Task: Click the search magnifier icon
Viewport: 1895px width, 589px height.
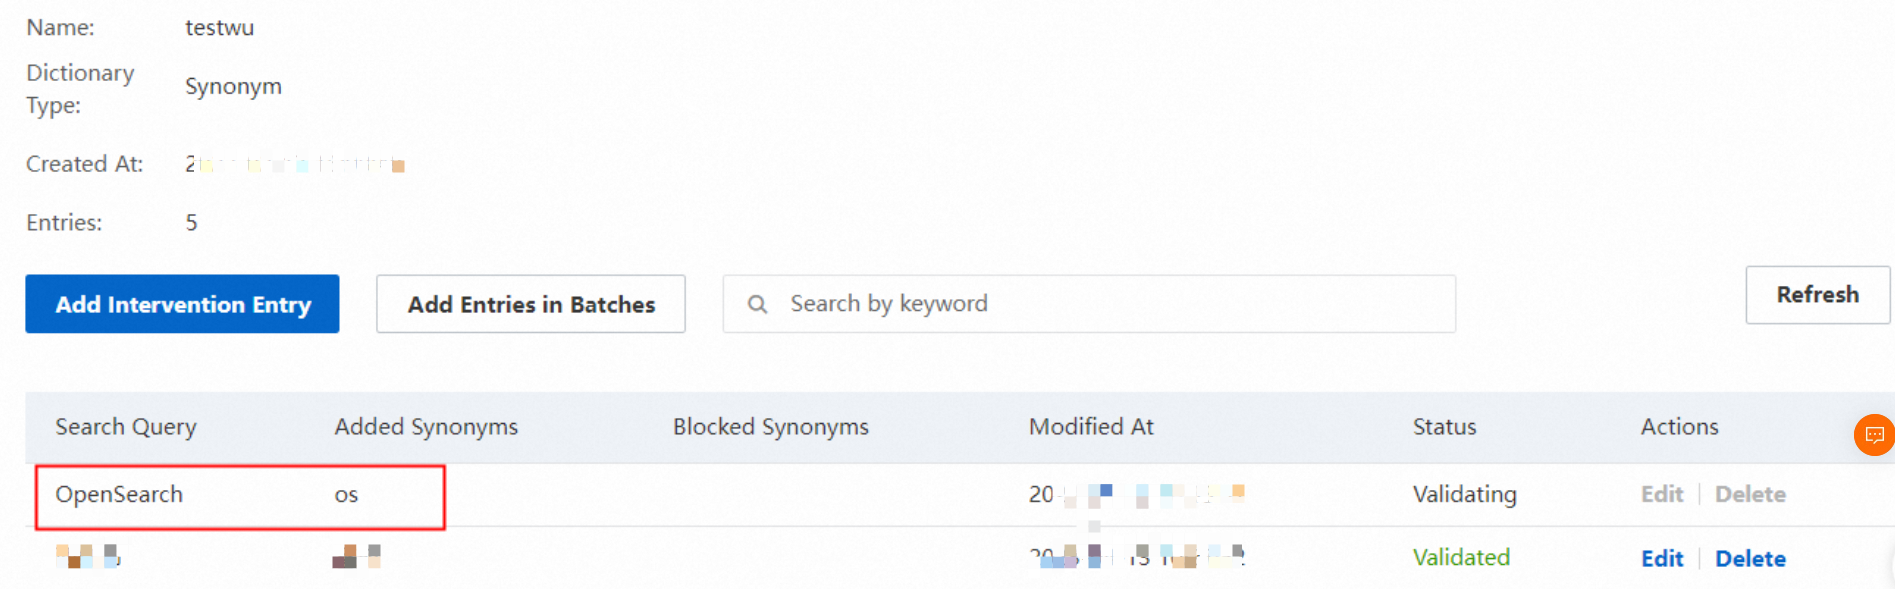Action: (758, 304)
